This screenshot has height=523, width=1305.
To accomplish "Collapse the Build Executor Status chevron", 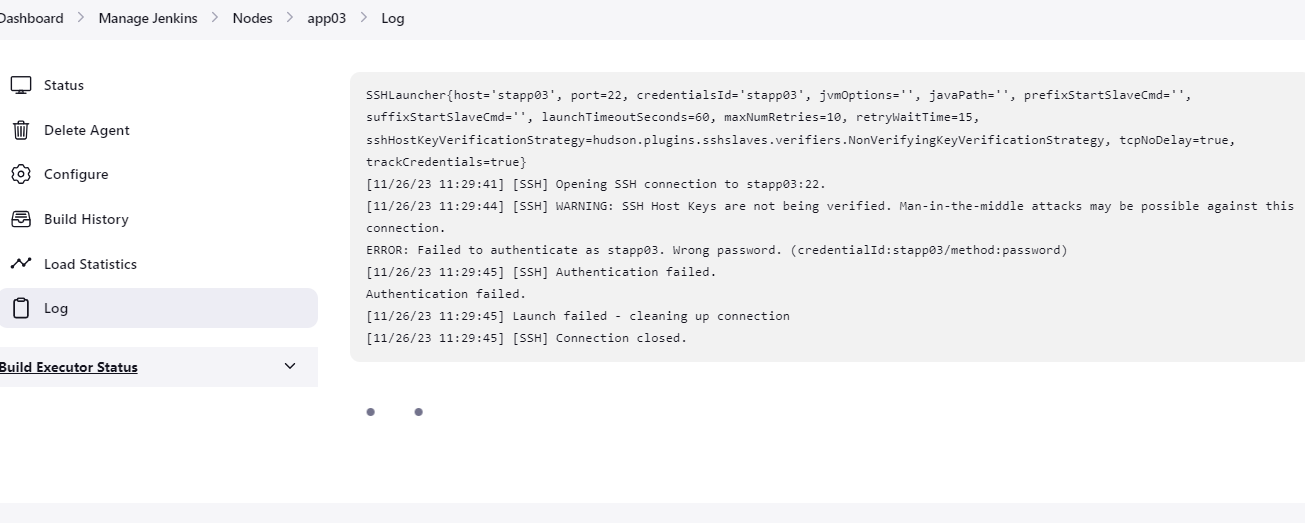I will point(290,366).
